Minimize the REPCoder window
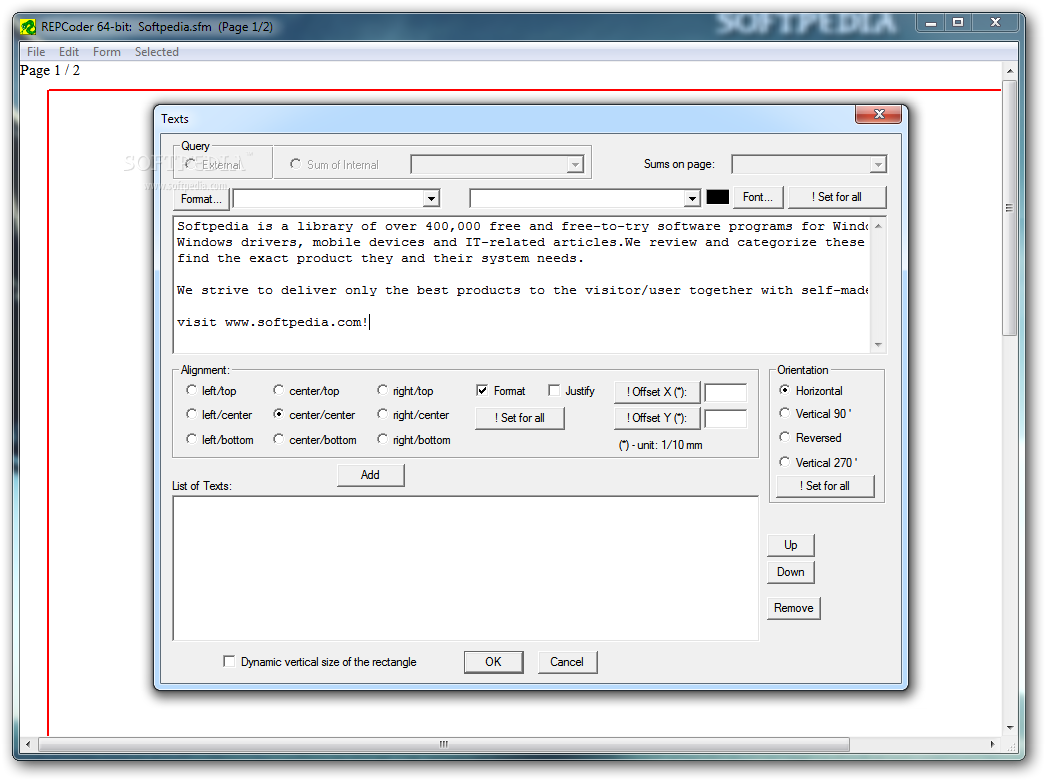 [931, 23]
